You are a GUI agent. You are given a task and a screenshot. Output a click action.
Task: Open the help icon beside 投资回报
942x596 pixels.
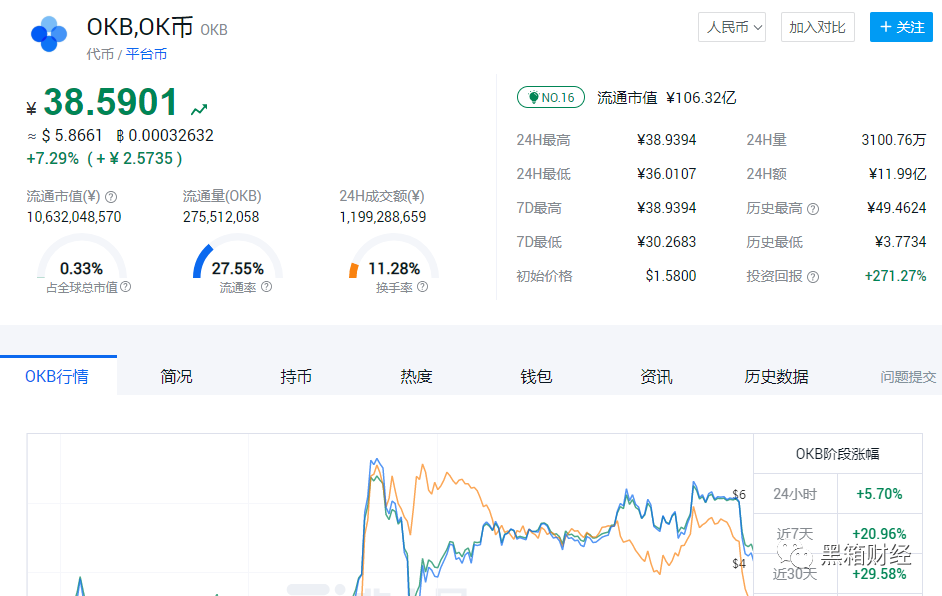812,276
